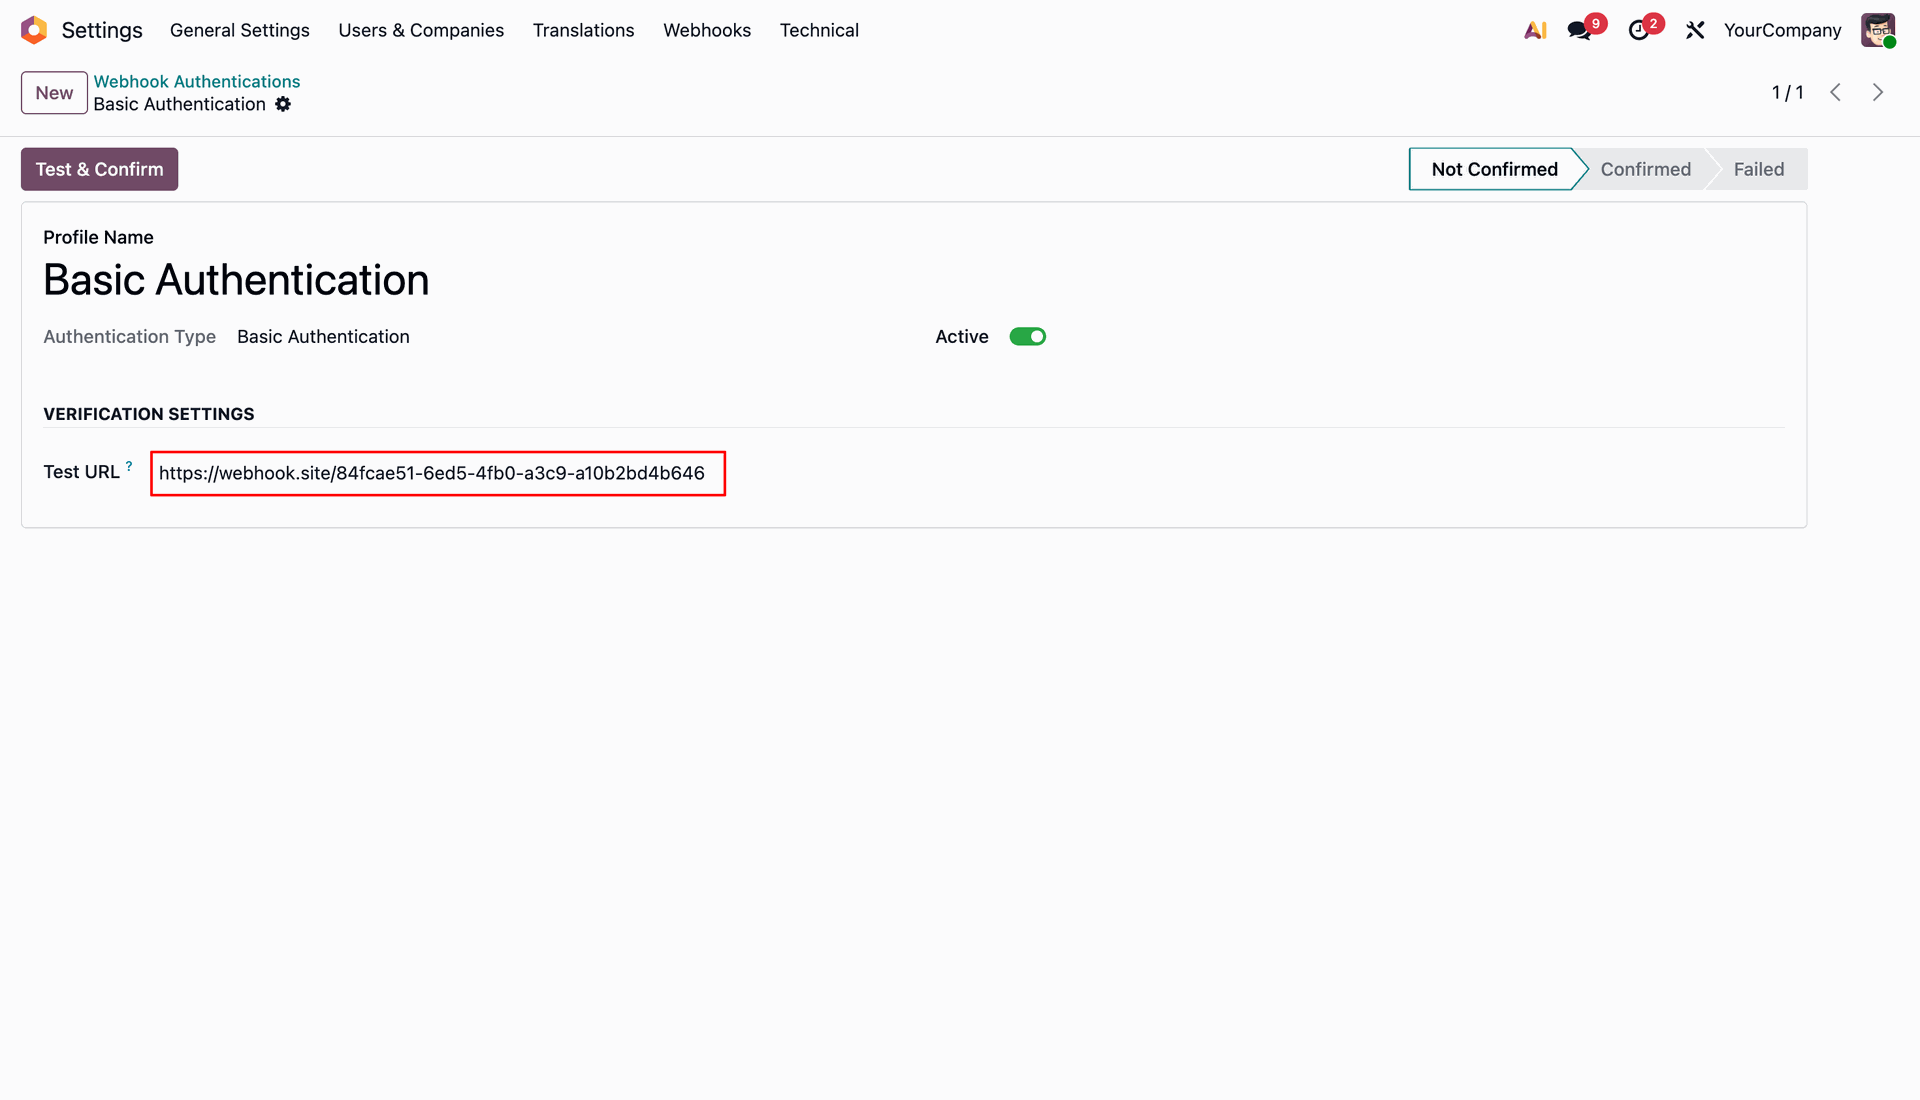Click the Profile Name label
The height and width of the screenshot is (1100, 1920).
98,237
